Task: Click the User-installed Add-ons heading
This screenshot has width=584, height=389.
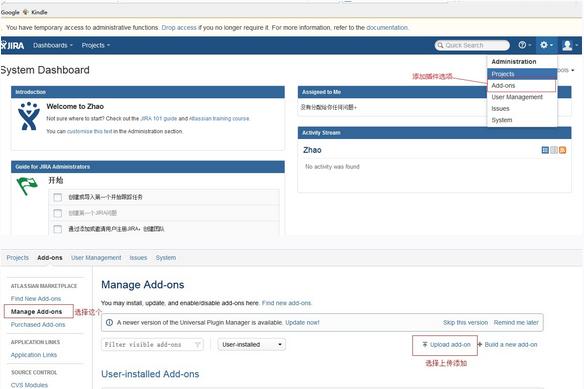Action: pyautogui.click(x=150, y=374)
